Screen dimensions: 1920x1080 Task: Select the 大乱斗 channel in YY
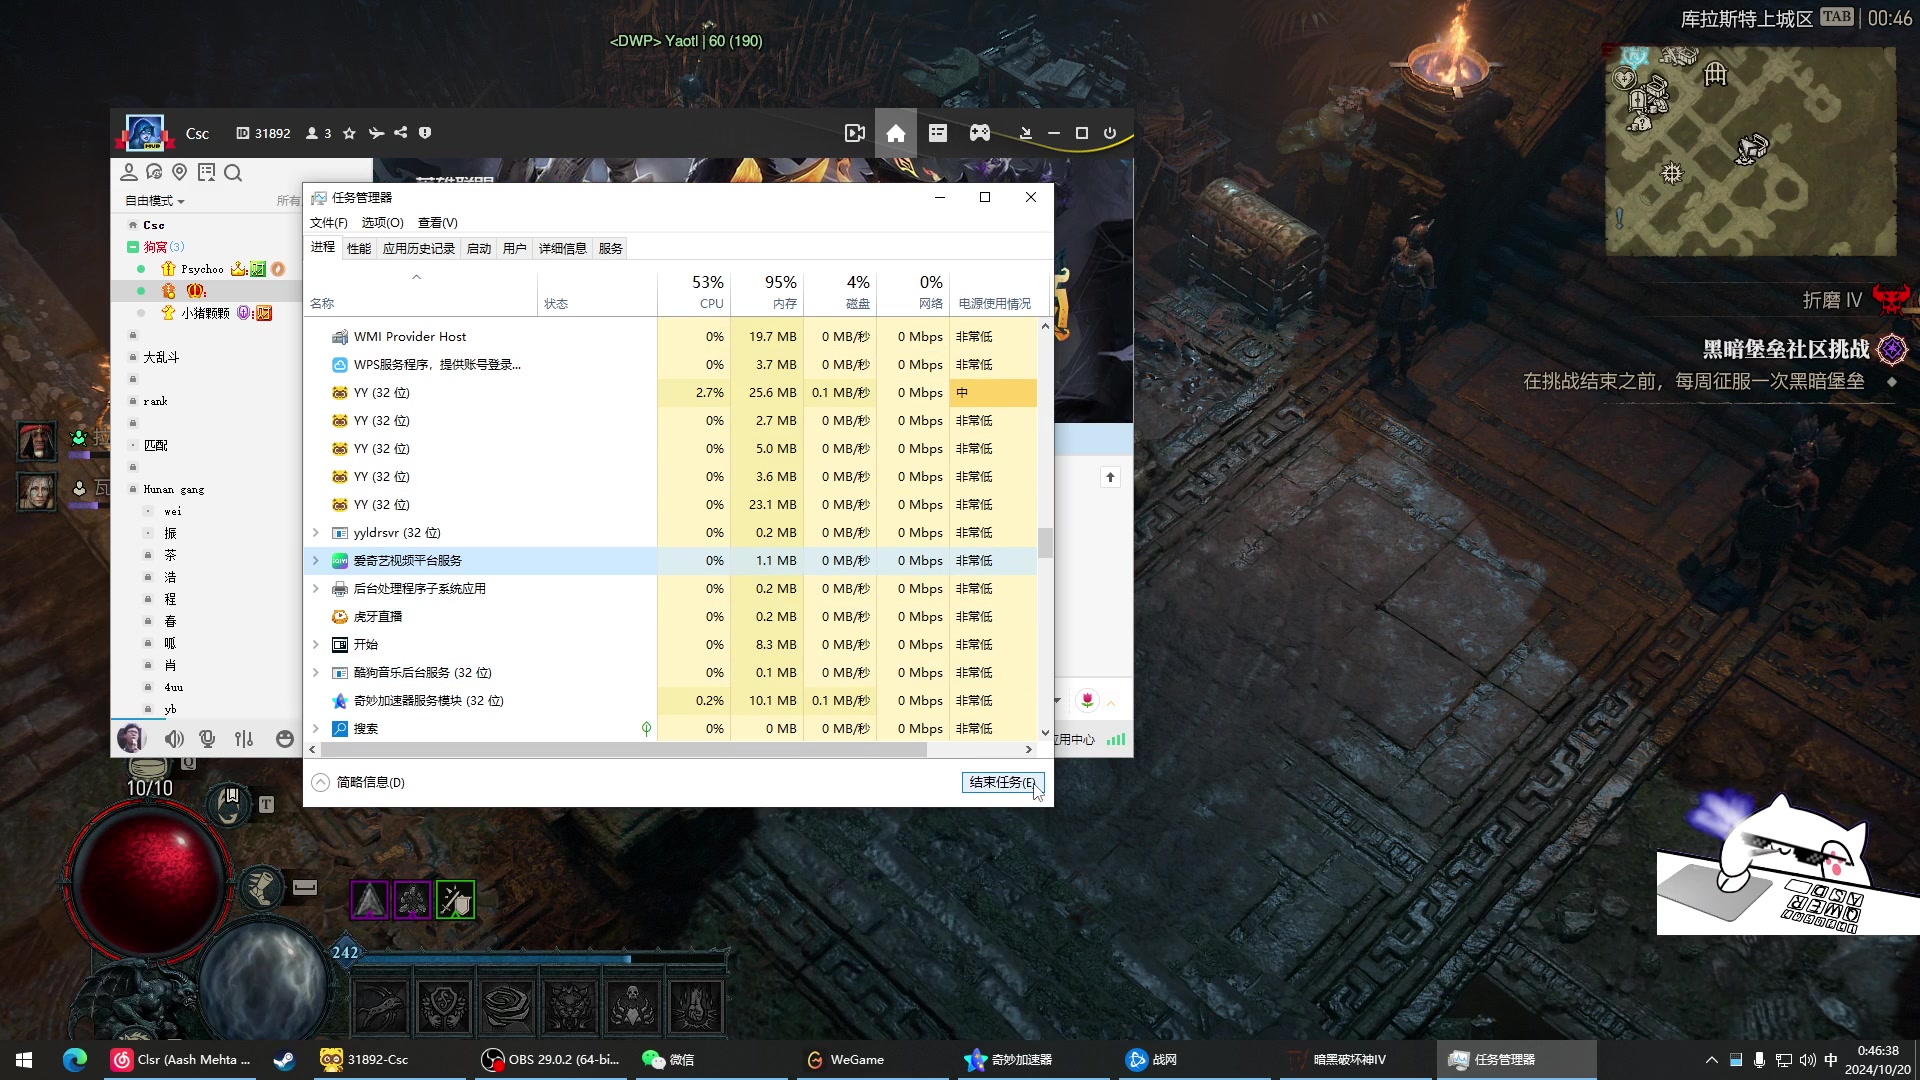click(x=161, y=357)
